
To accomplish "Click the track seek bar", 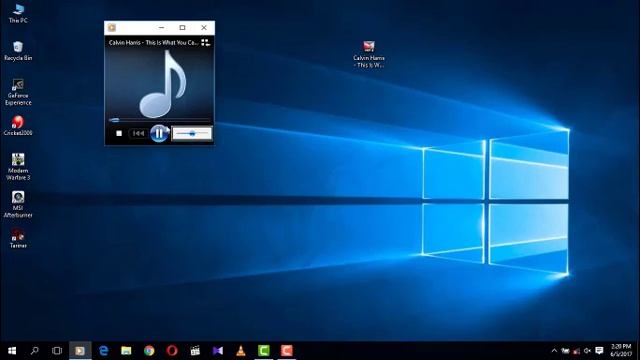I will point(159,120).
